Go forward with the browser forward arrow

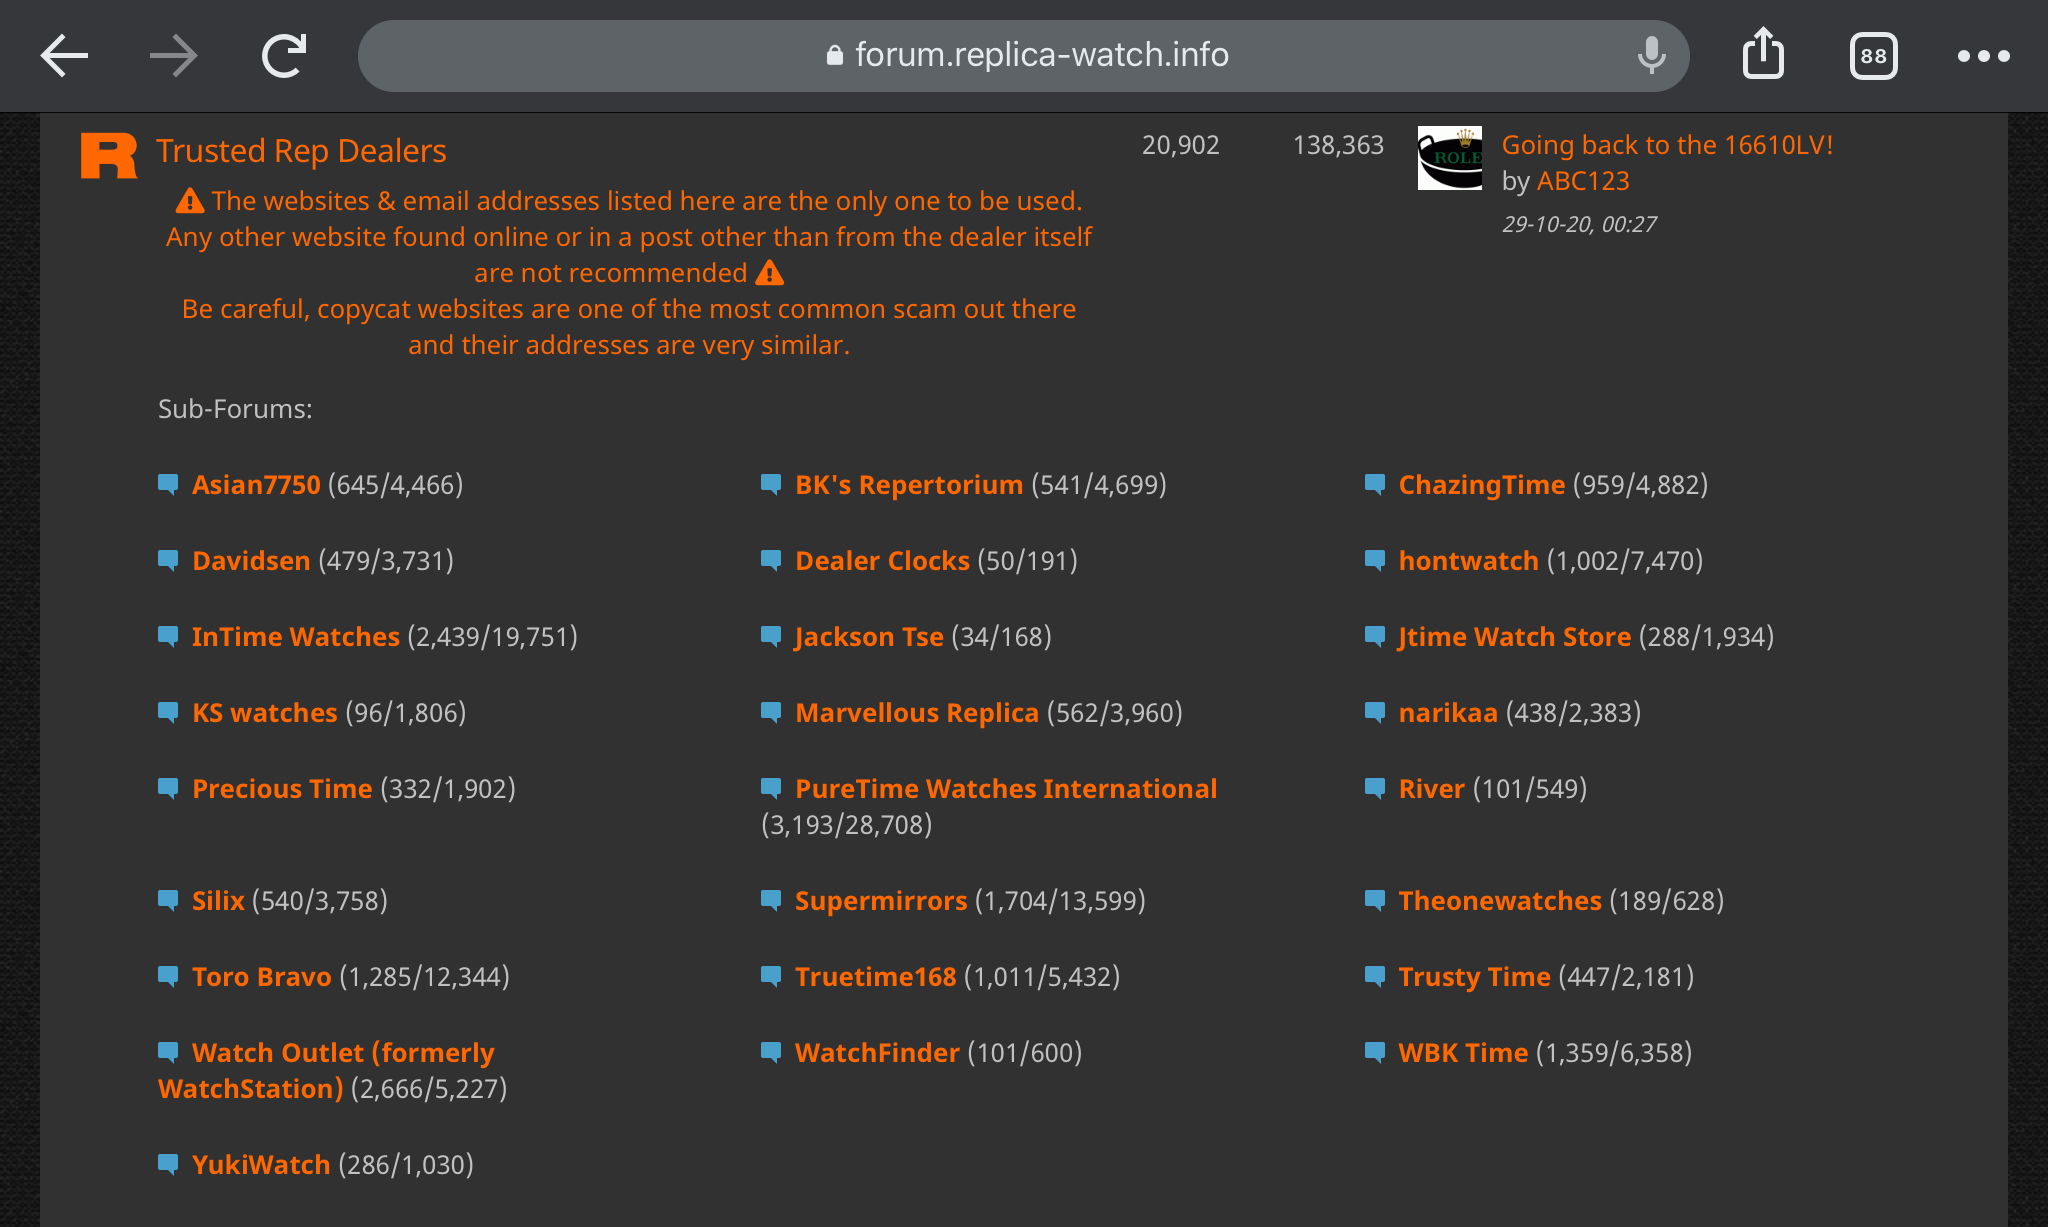(x=173, y=56)
